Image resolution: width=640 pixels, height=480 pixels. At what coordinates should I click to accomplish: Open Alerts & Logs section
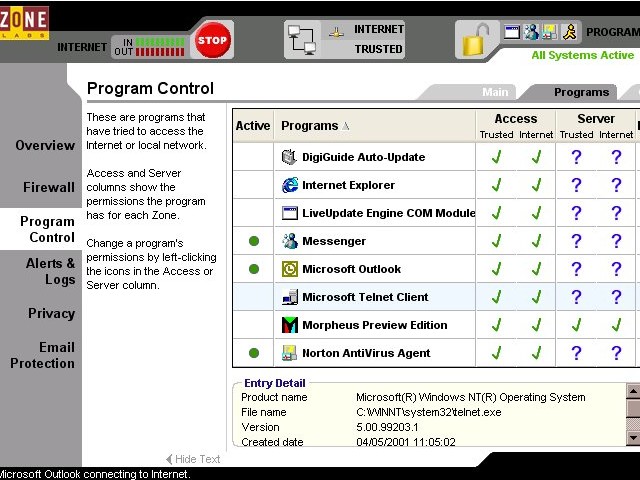(x=50, y=271)
